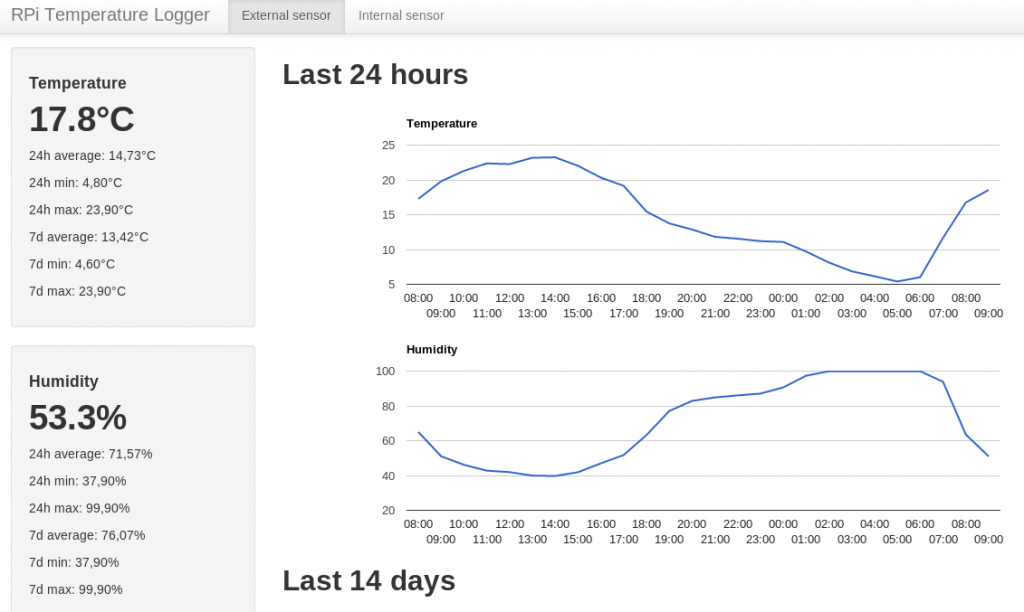
Task: Click the Last 14 days heading
Action: 369,580
